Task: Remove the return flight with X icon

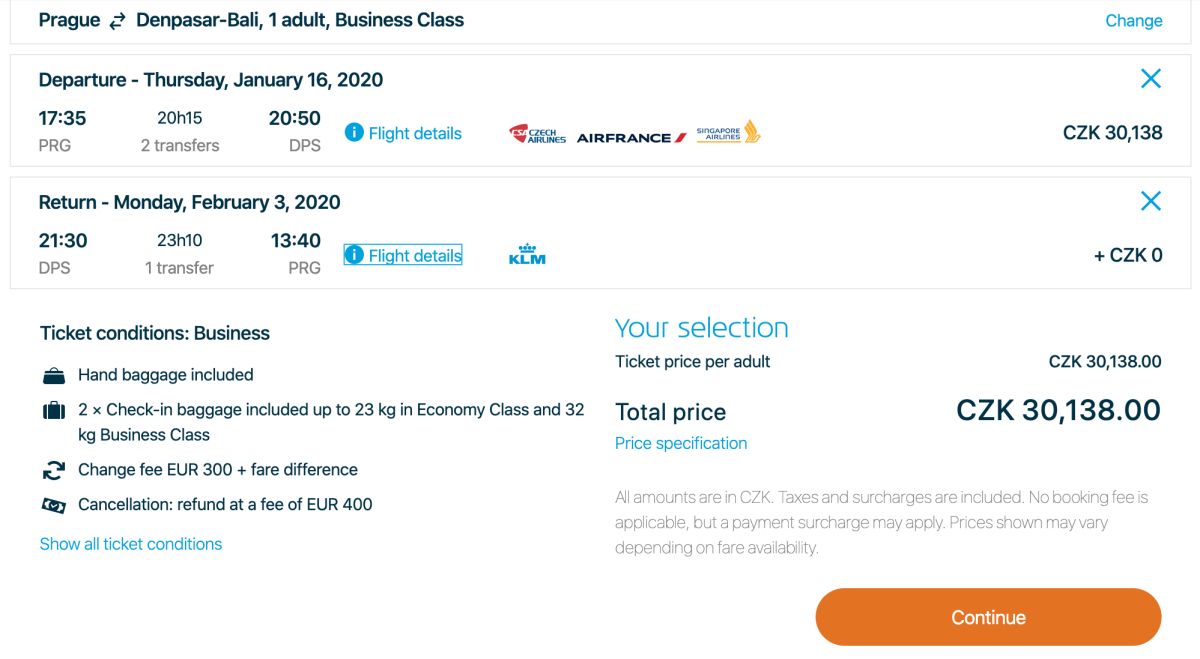Action: pyautogui.click(x=1150, y=201)
